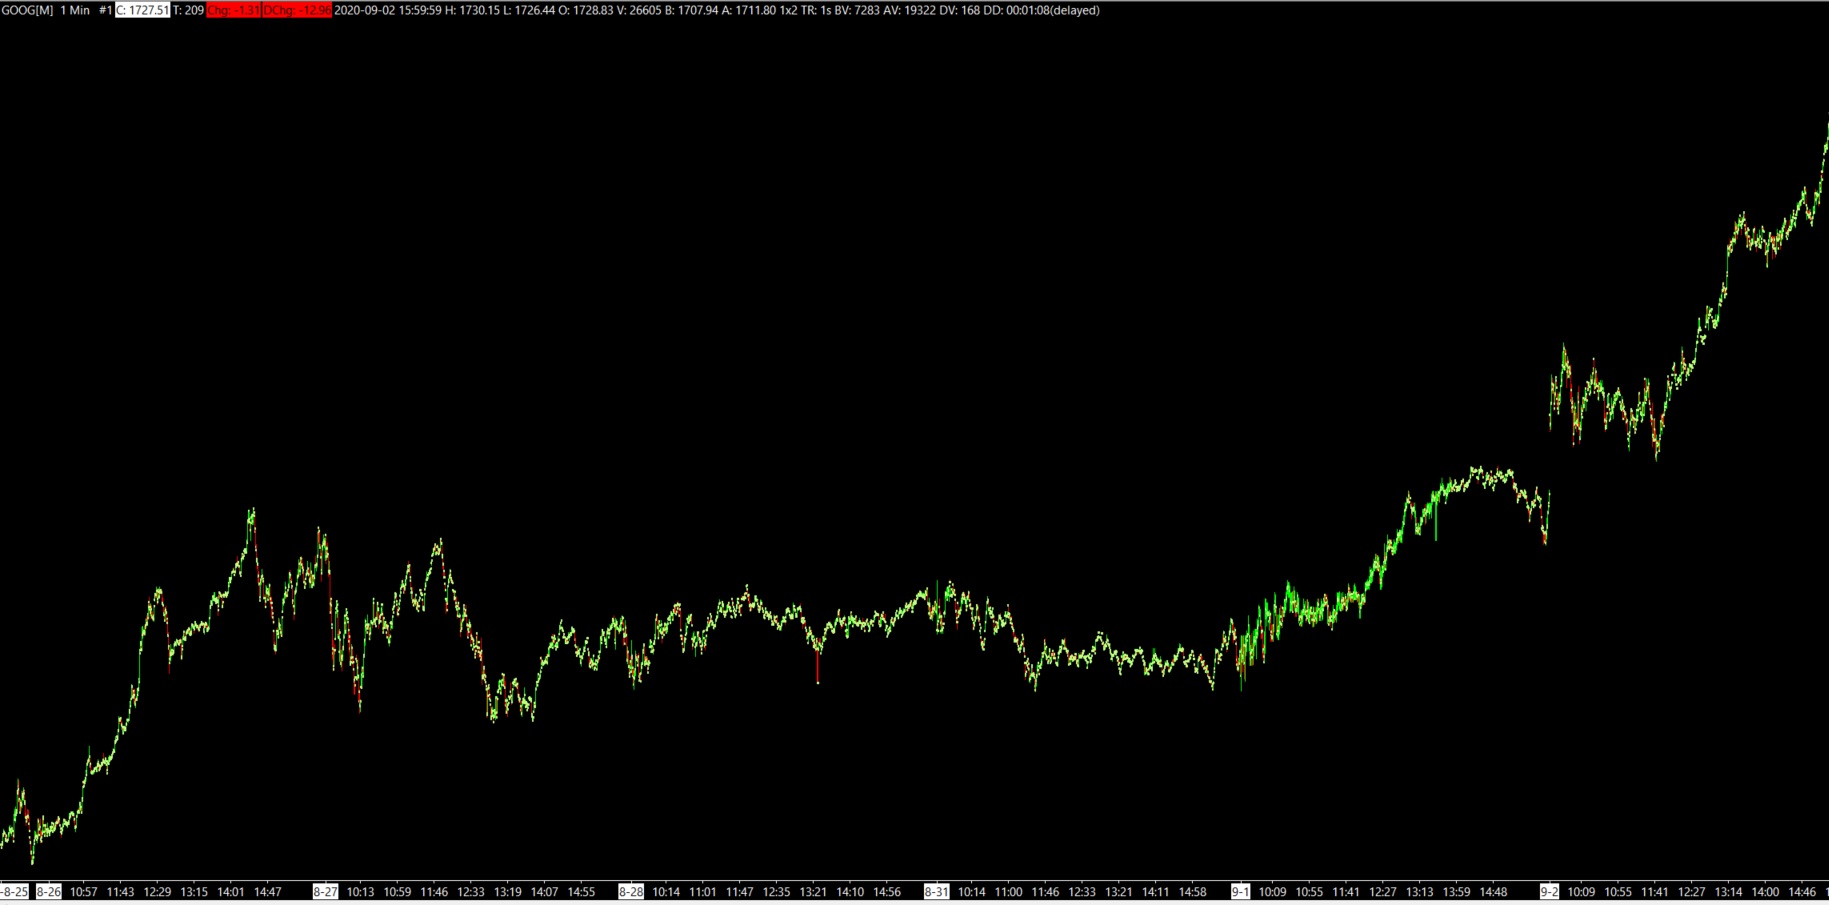Click the 13:14 time axis label
Viewport: 1829px width, 905px height.
1729,892
